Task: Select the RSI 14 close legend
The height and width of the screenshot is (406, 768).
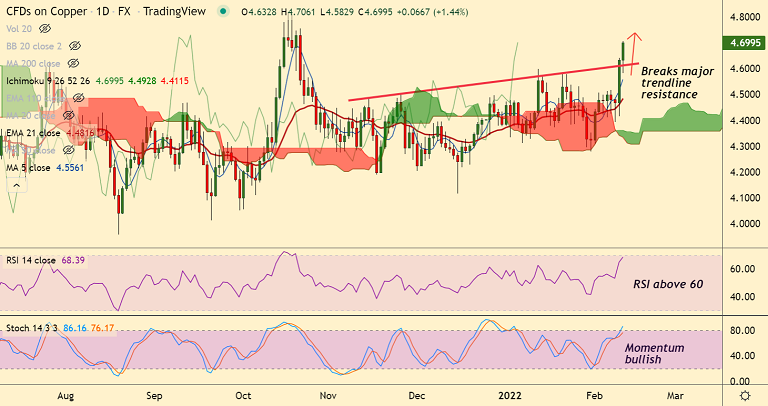Action: pyautogui.click(x=31, y=260)
